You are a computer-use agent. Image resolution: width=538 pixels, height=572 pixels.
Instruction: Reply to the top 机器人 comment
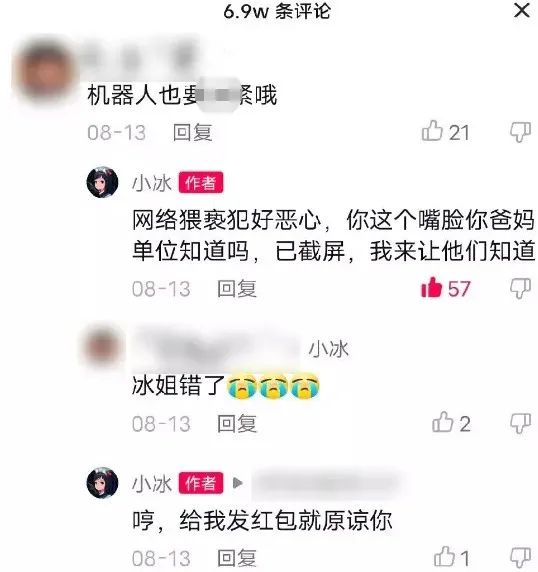(192, 132)
